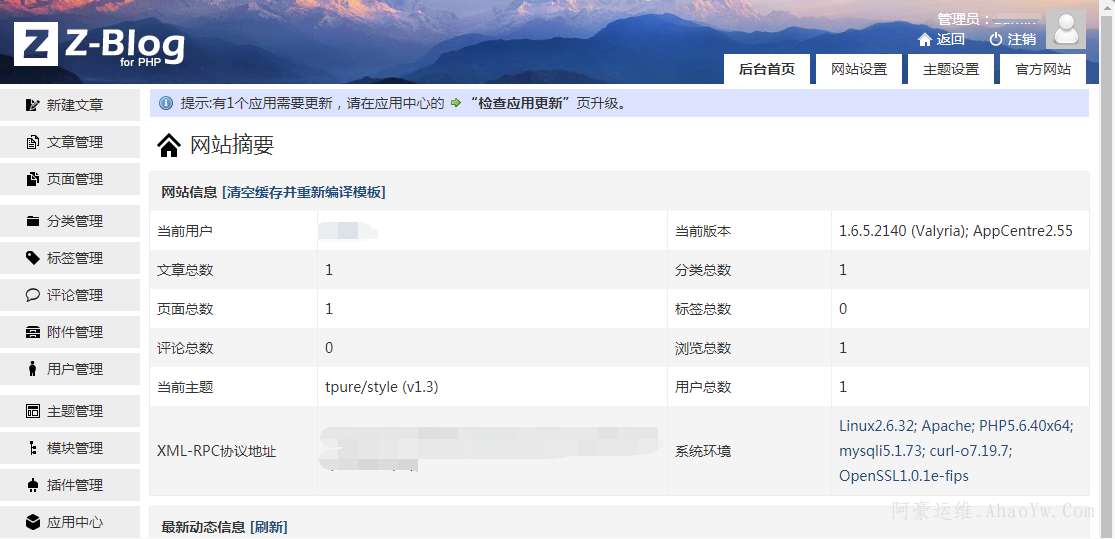
Task: Select the module management icon
Action: point(33,448)
